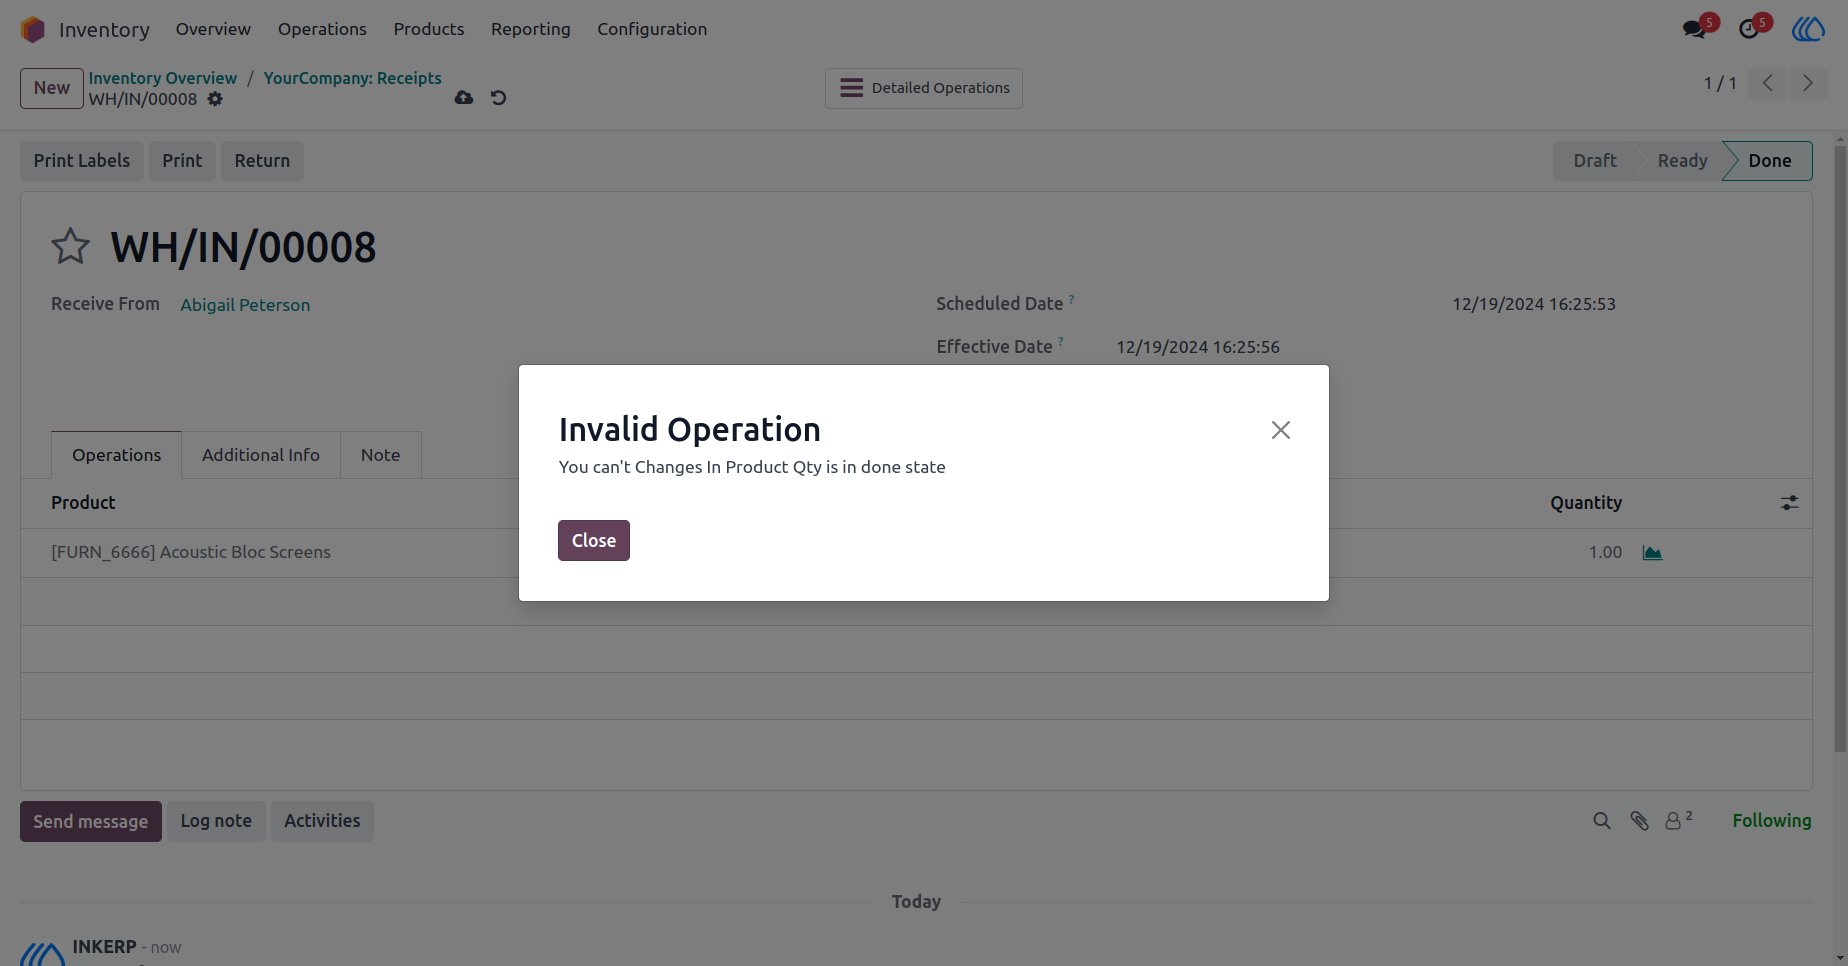Switch to the Operations tab

(116, 455)
